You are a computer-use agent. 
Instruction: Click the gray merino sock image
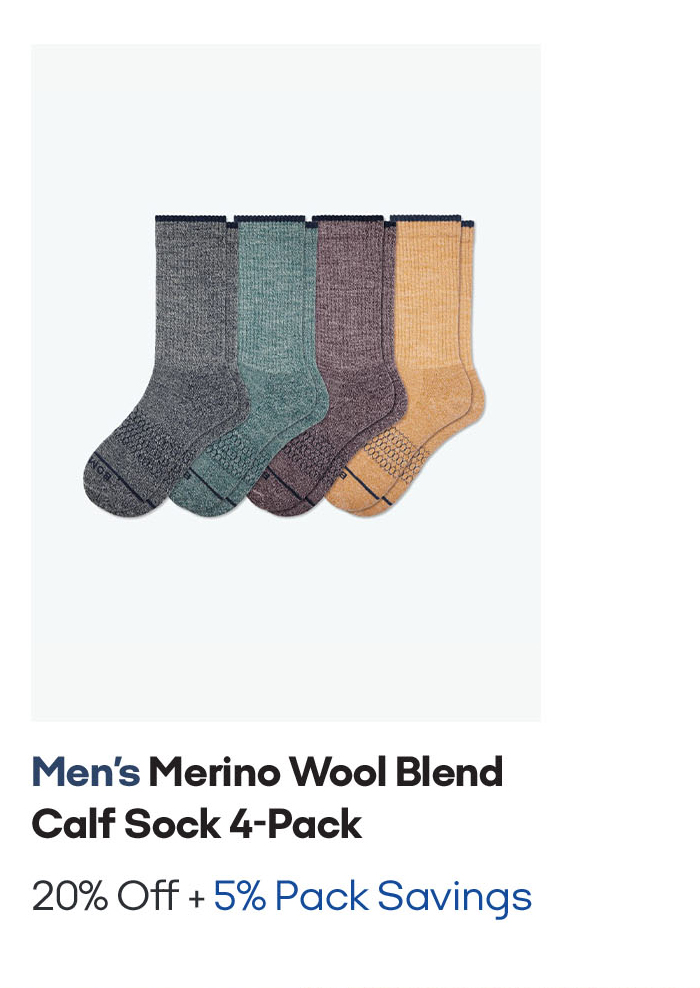click(x=165, y=365)
